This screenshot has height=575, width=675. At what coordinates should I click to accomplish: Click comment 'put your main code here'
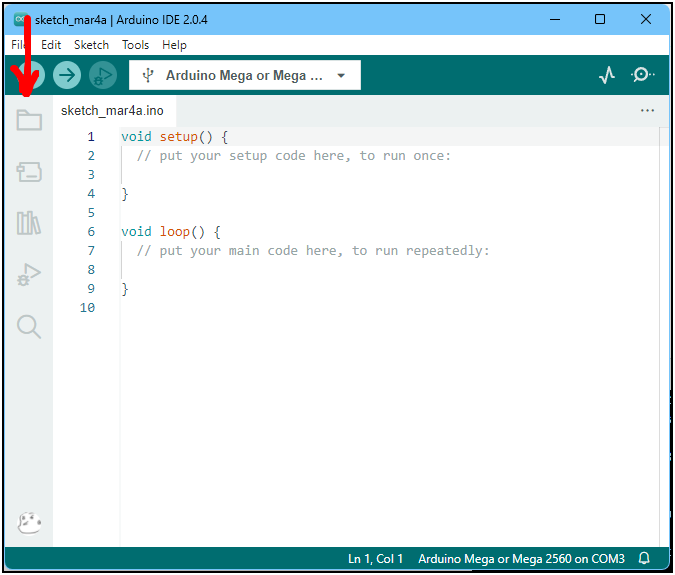(x=313, y=250)
